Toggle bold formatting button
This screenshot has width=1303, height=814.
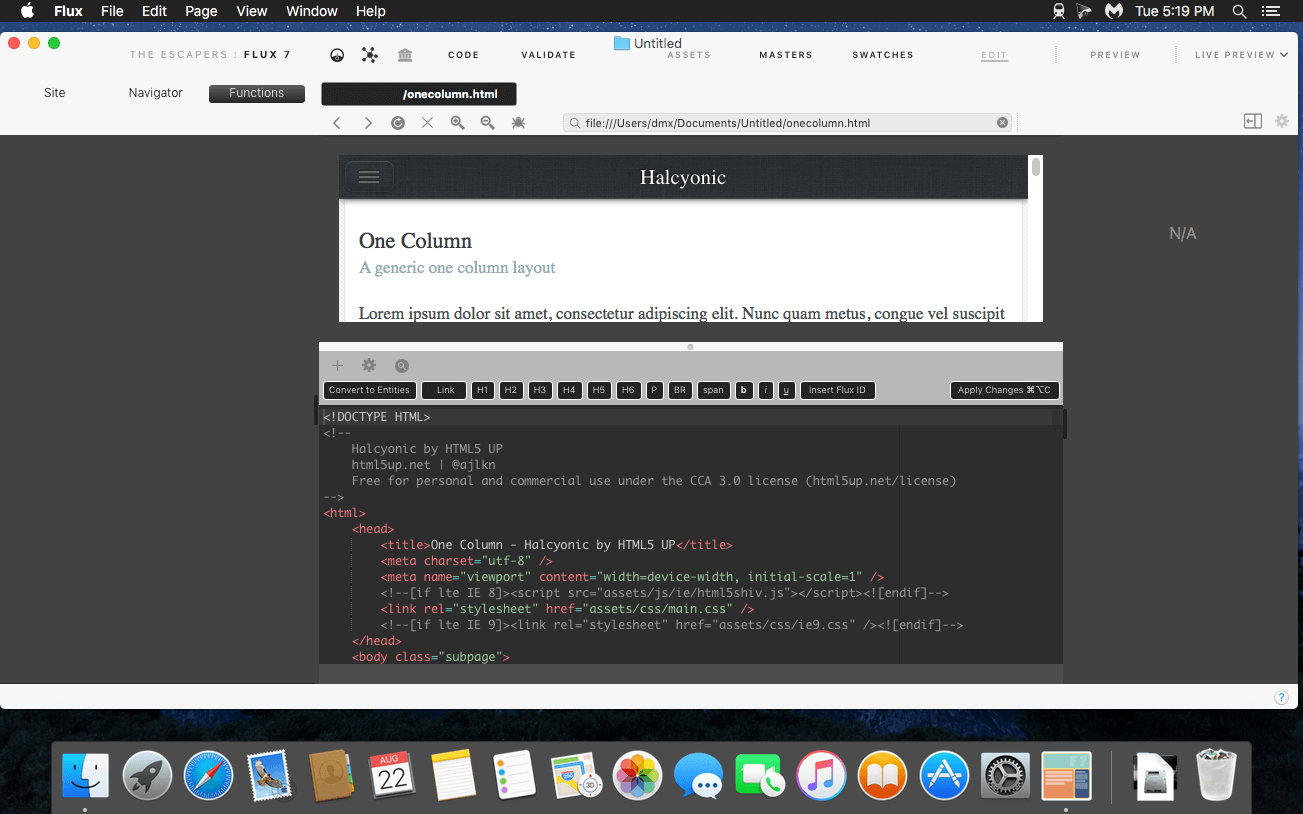pos(744,390)
